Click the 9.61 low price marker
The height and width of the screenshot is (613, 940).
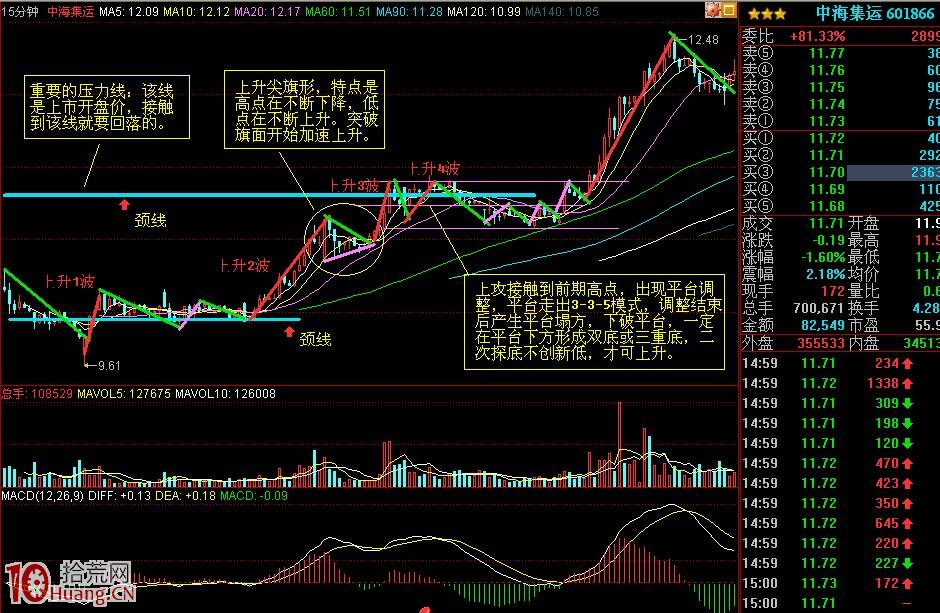(x=108, y=366)
